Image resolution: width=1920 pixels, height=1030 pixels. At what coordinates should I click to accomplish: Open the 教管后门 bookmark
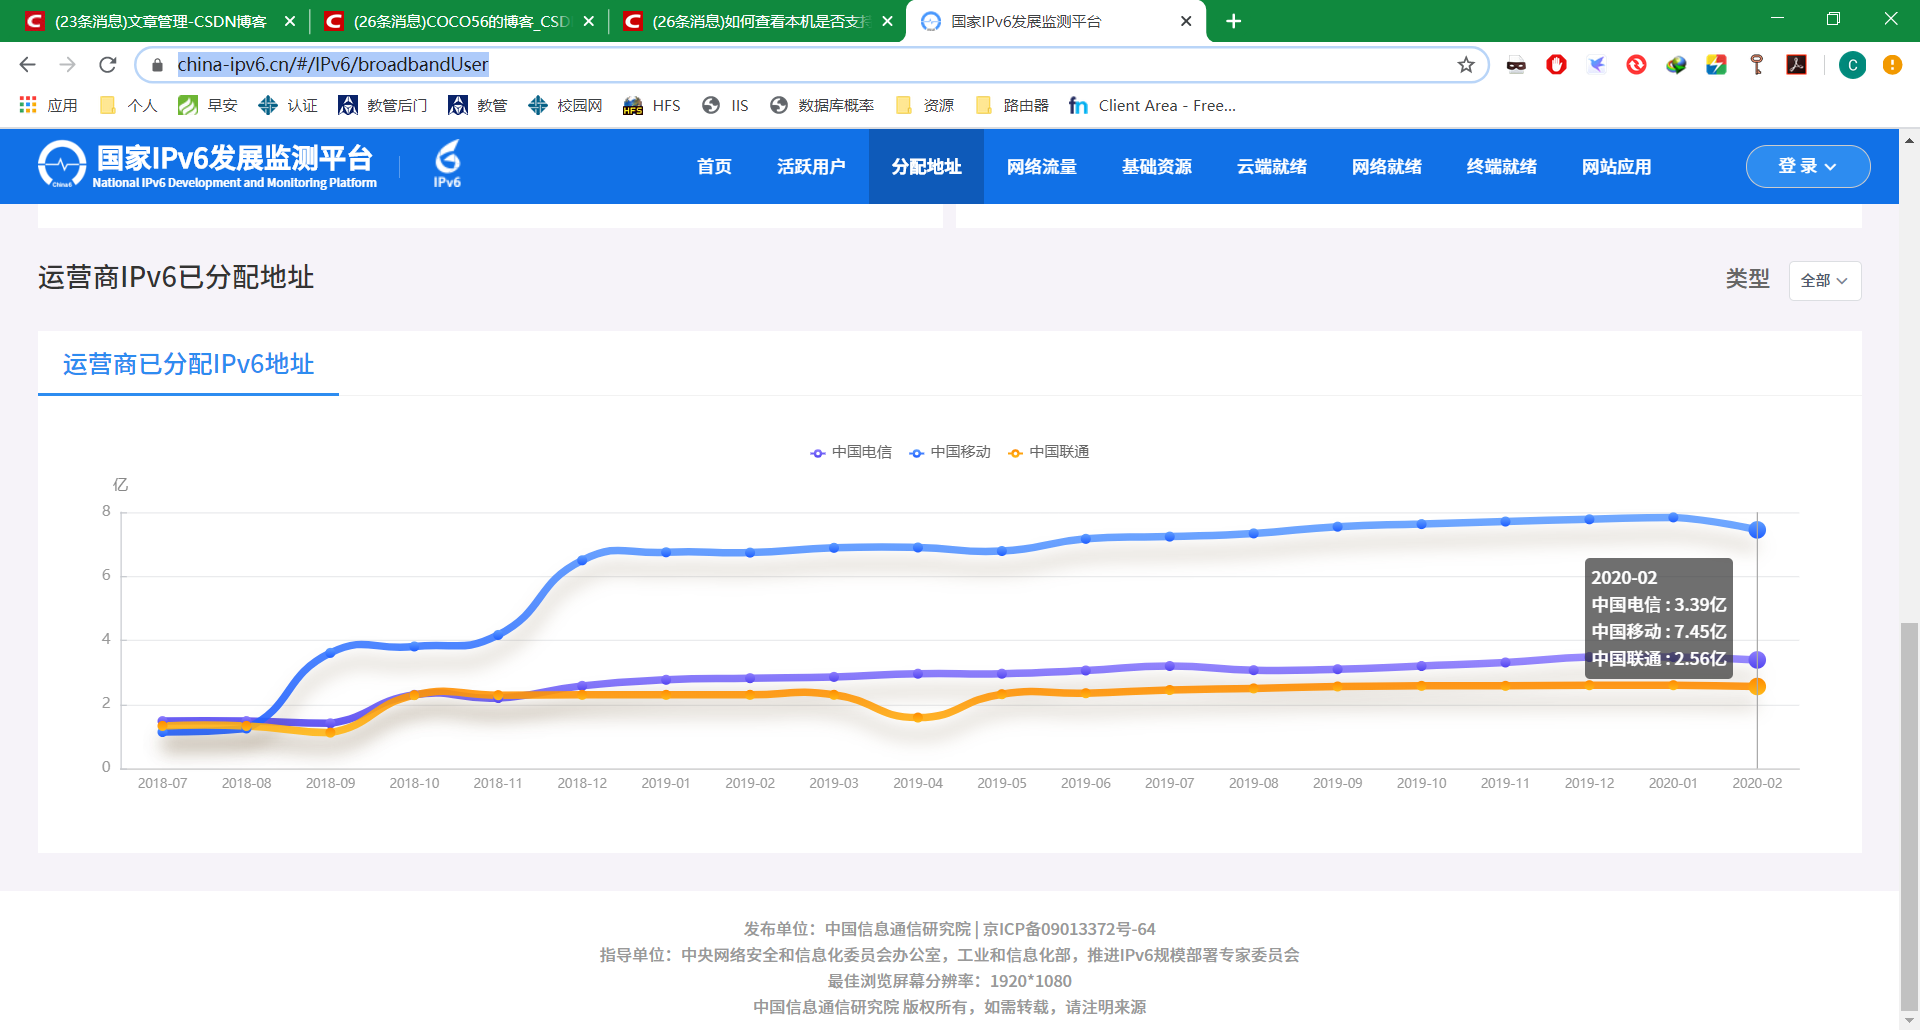pyautogui.click(x=383, y=105)
